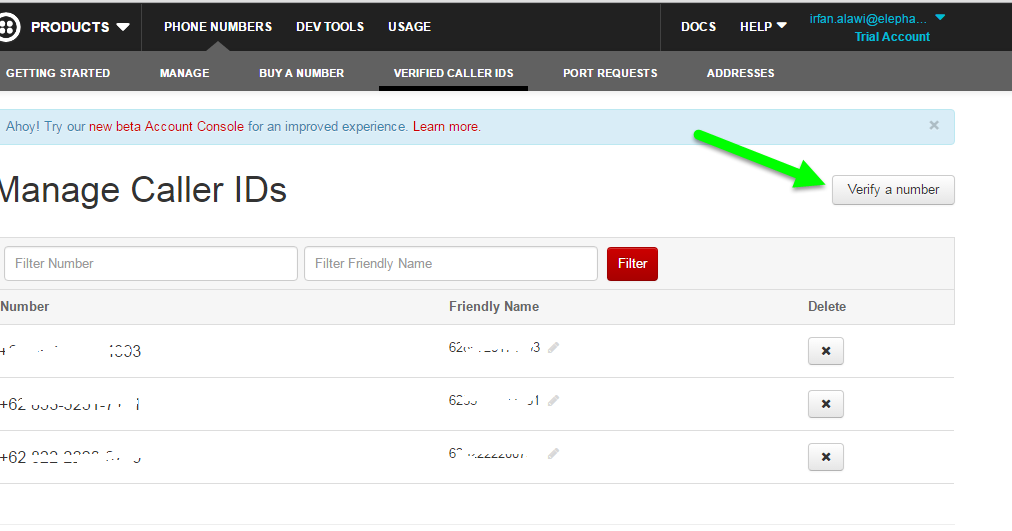Viewport: 1012px width, 531px height.
Task: Open the Products dropdown menu
Action: click(x=80, y=27)
